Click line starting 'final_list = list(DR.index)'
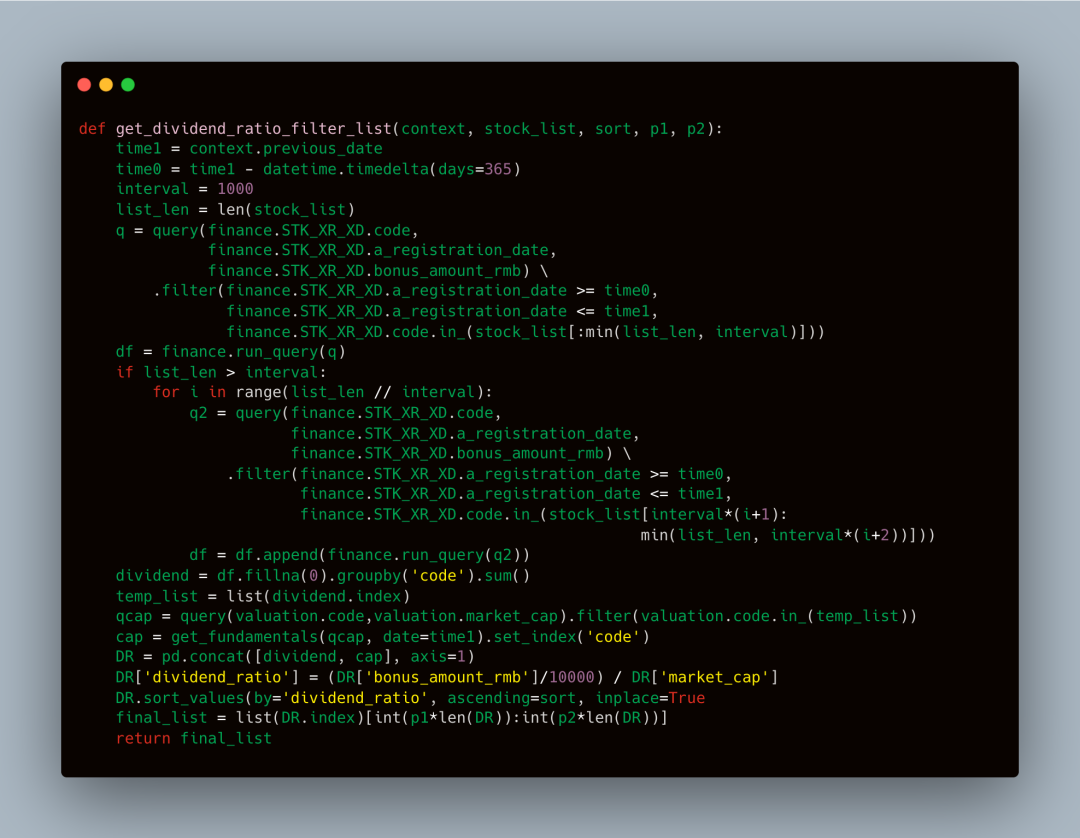This screenshot has height=838, width=1080. tap(391, 718)
